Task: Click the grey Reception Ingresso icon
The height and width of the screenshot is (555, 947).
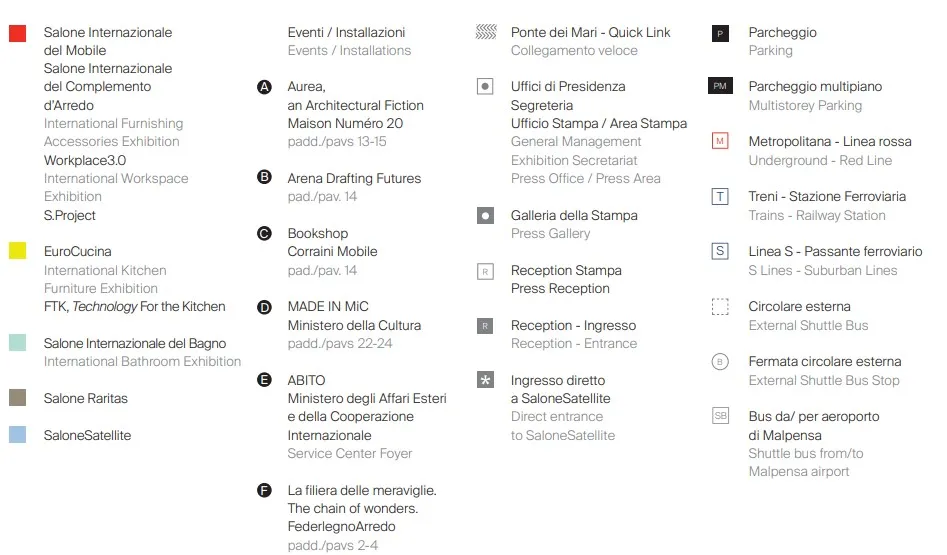Action: tap(486, 326)
